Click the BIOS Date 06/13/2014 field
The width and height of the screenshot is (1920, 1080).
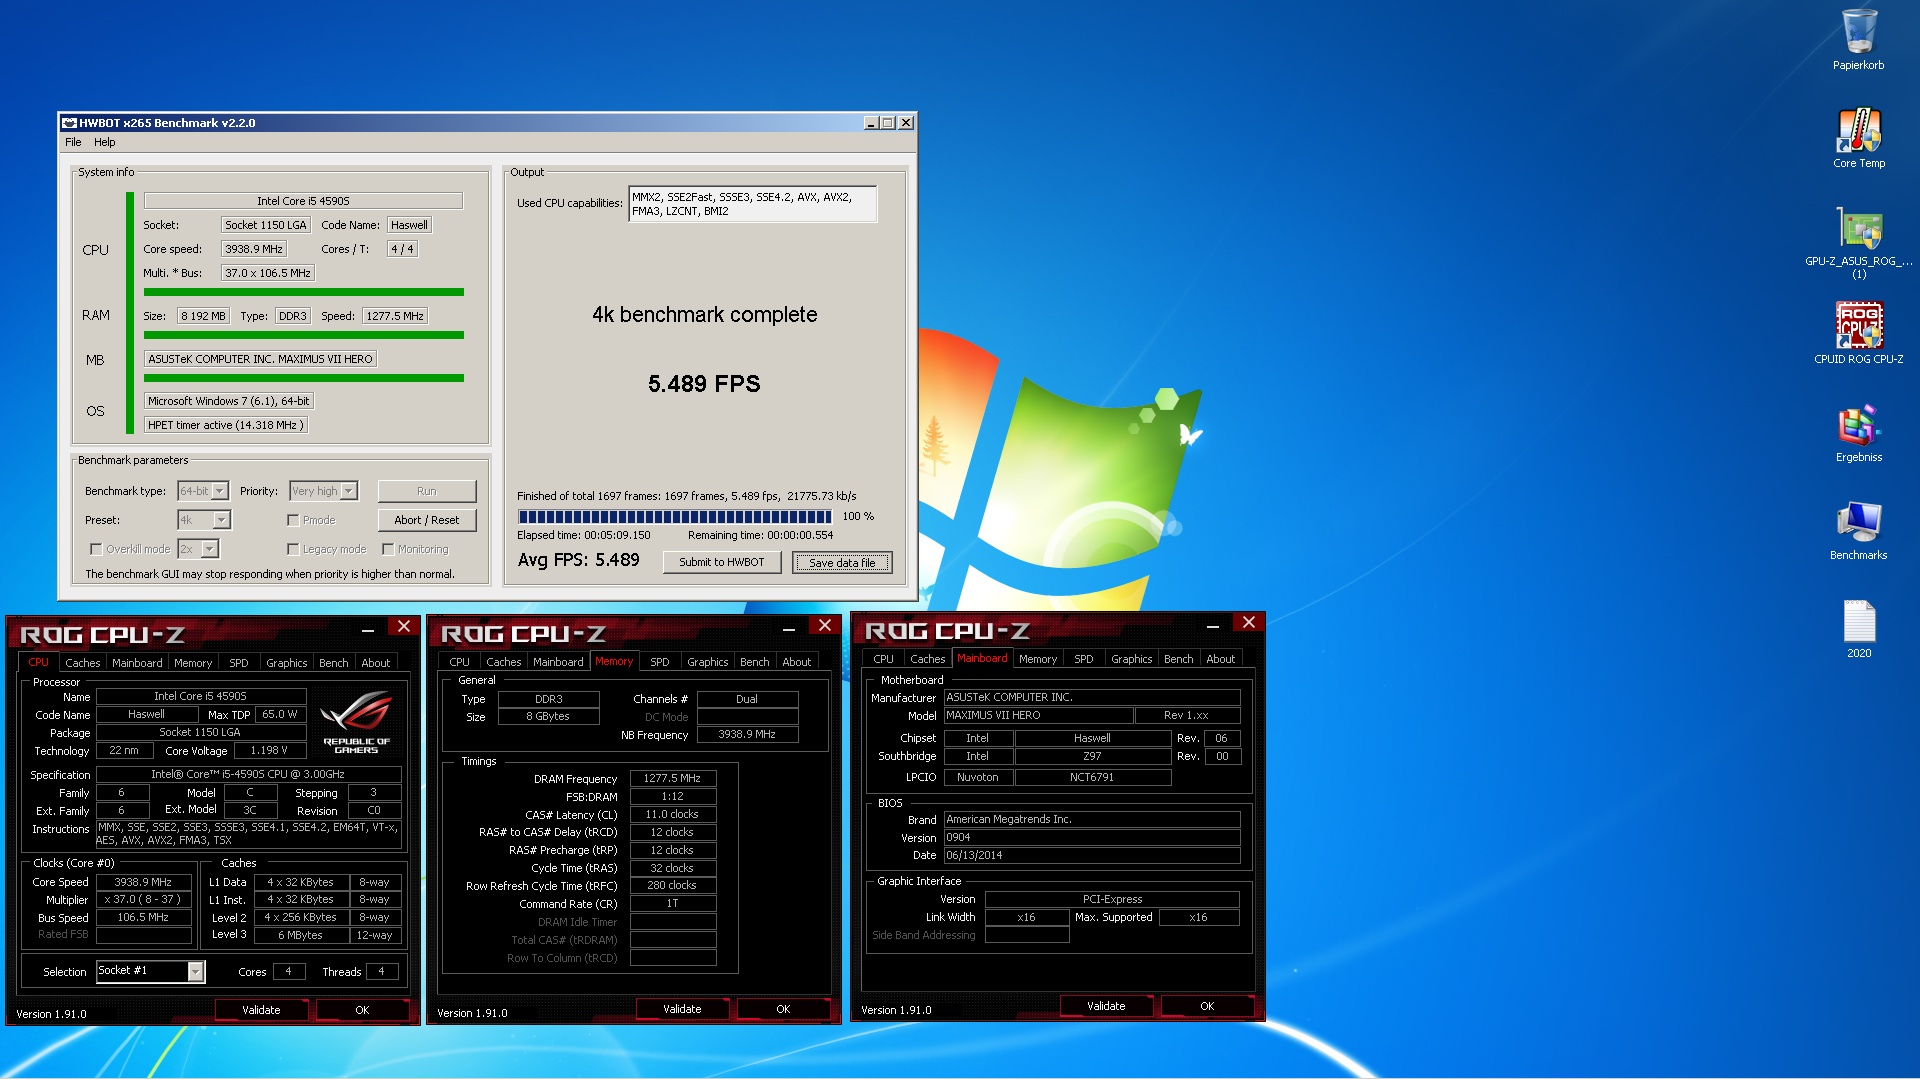click(x=1092, y=855)
